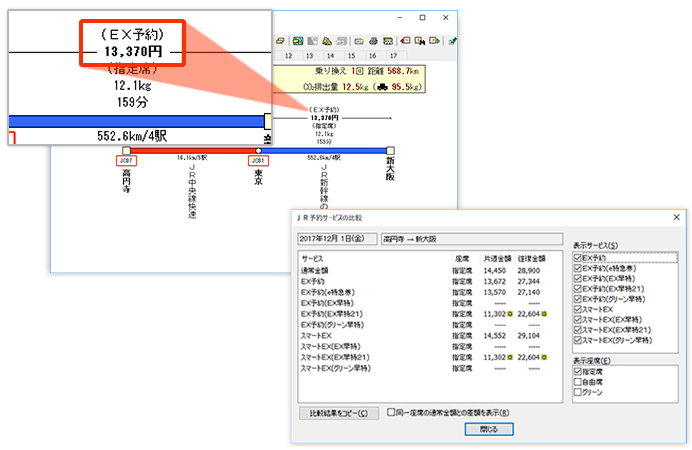This screenshot has height=450, width=692.
Task: Enable the グリーン seat checkbox
Action: 578,392
